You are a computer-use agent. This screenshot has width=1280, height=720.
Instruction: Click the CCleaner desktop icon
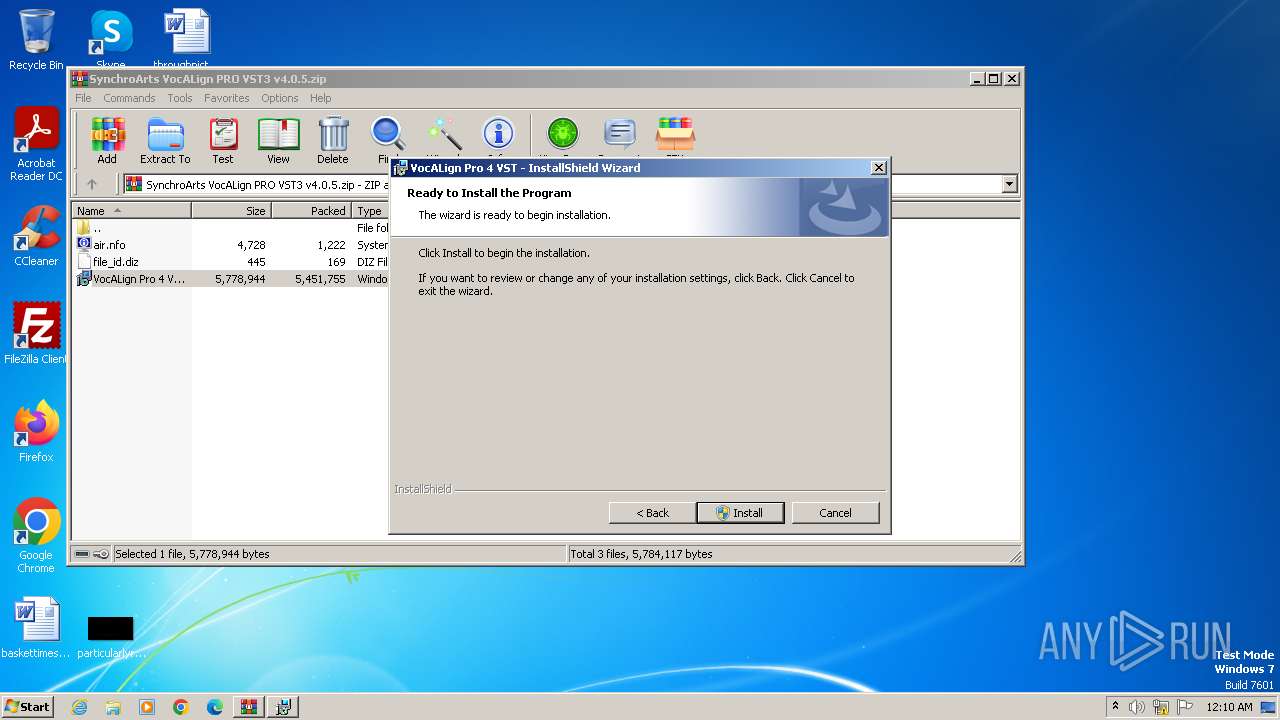coord(36,236)
